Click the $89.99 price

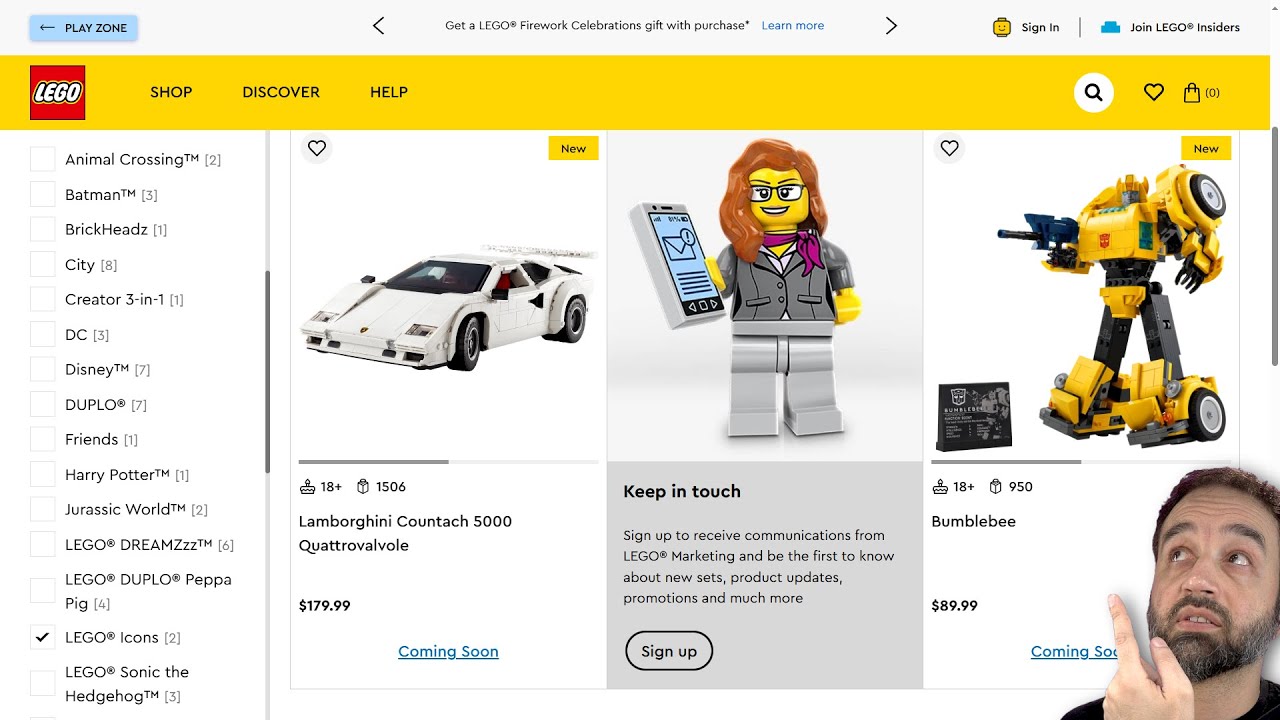tap(954, 605)
